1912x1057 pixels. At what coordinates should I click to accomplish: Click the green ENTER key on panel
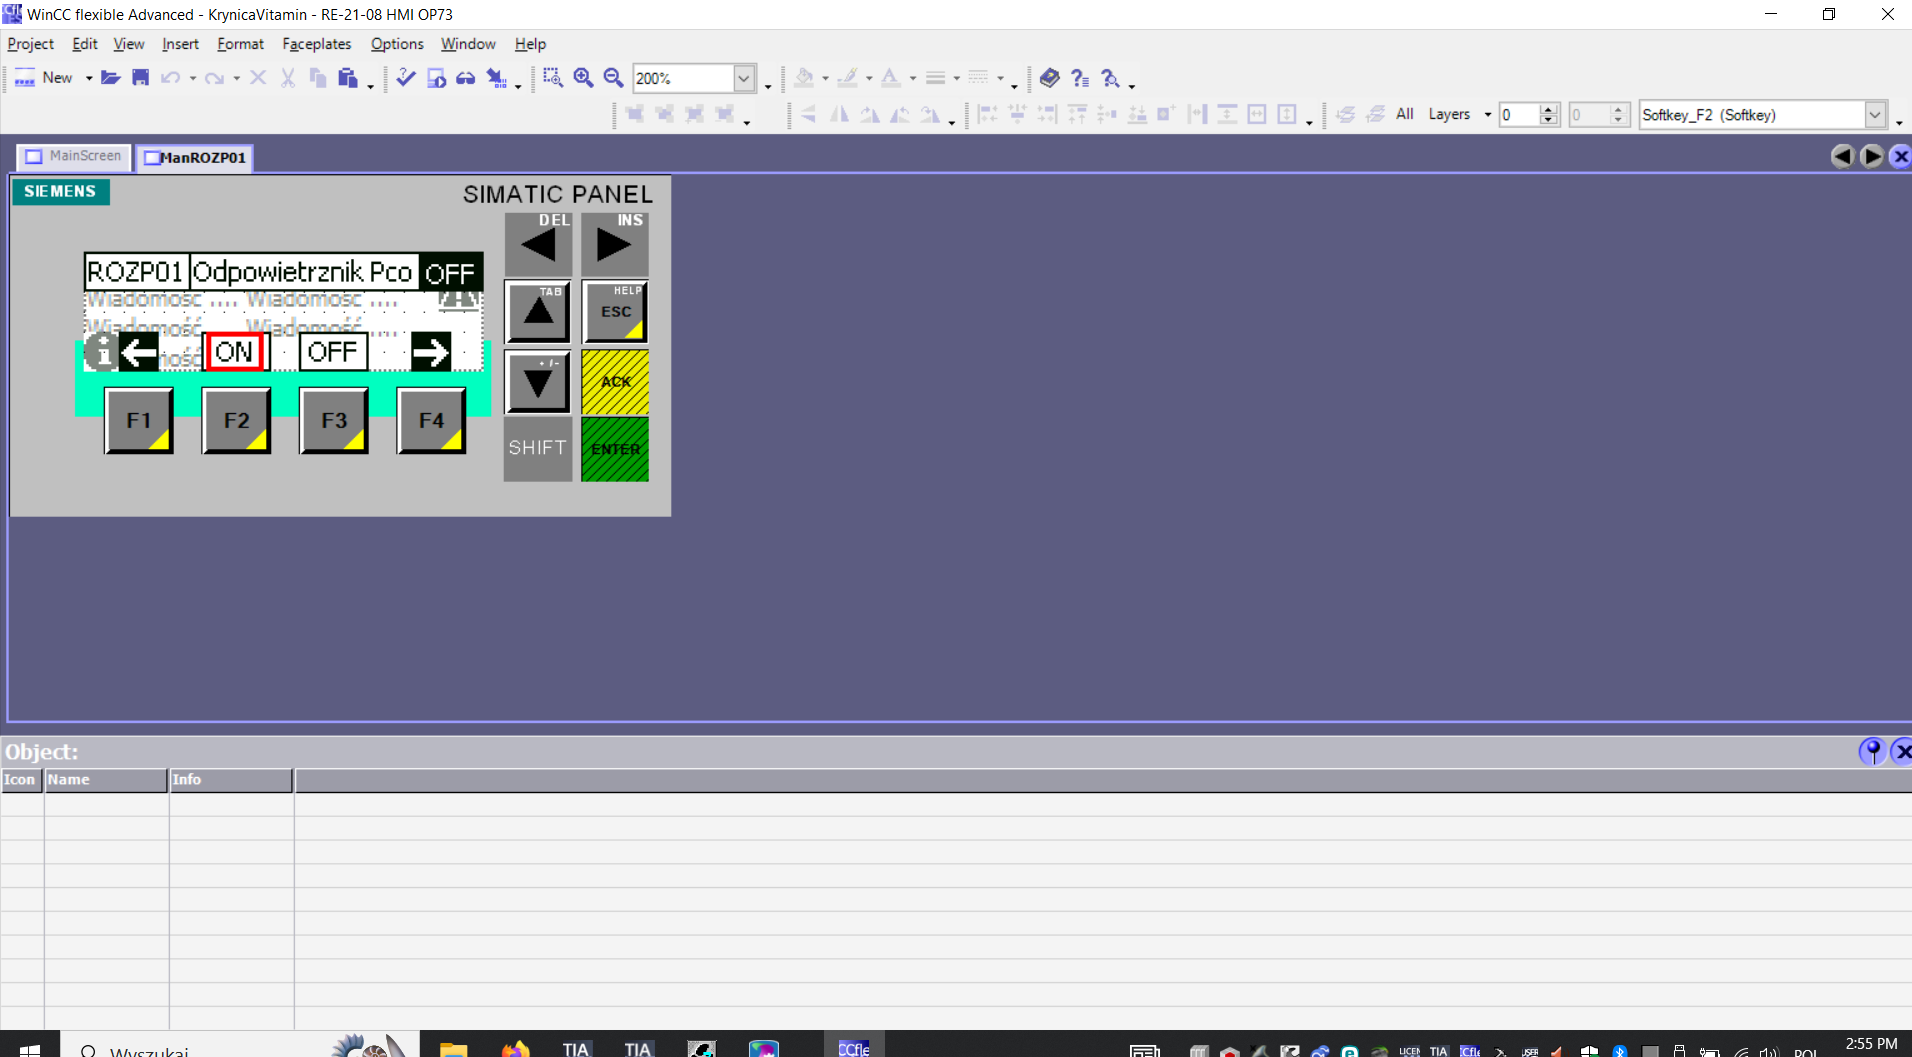coord(615,449)
